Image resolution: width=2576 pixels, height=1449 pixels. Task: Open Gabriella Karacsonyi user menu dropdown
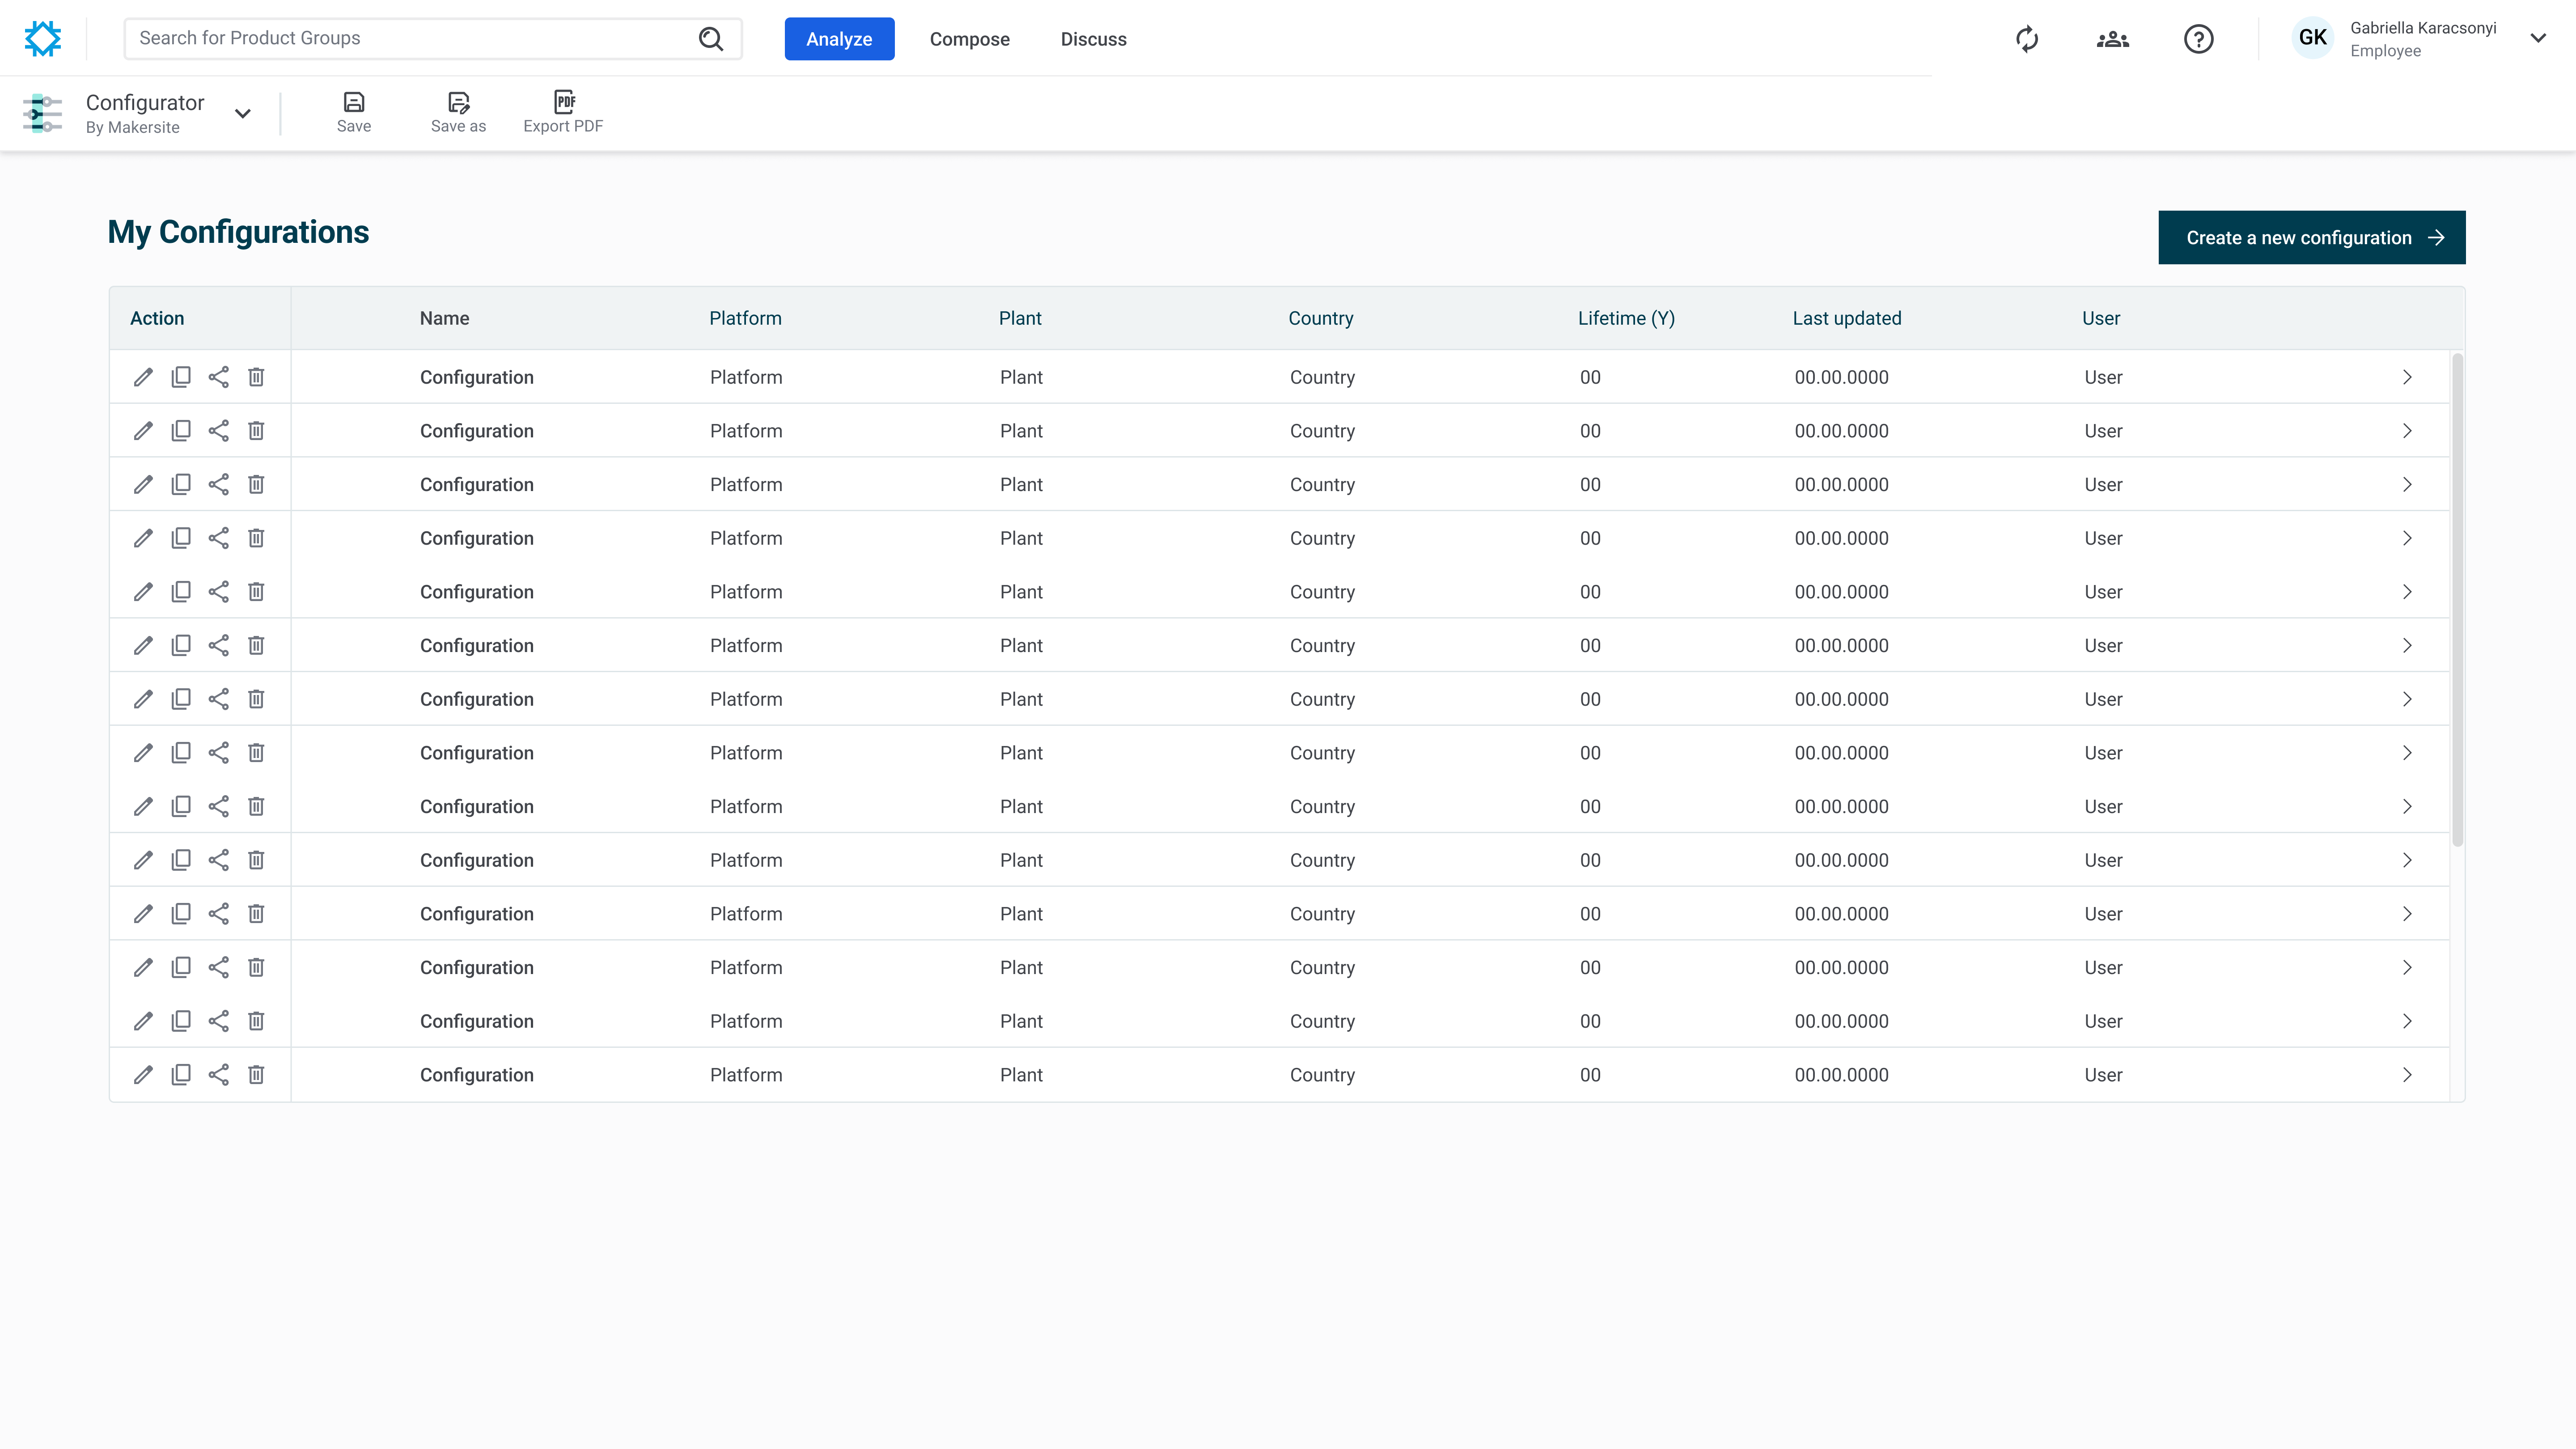click(2538, 38)
